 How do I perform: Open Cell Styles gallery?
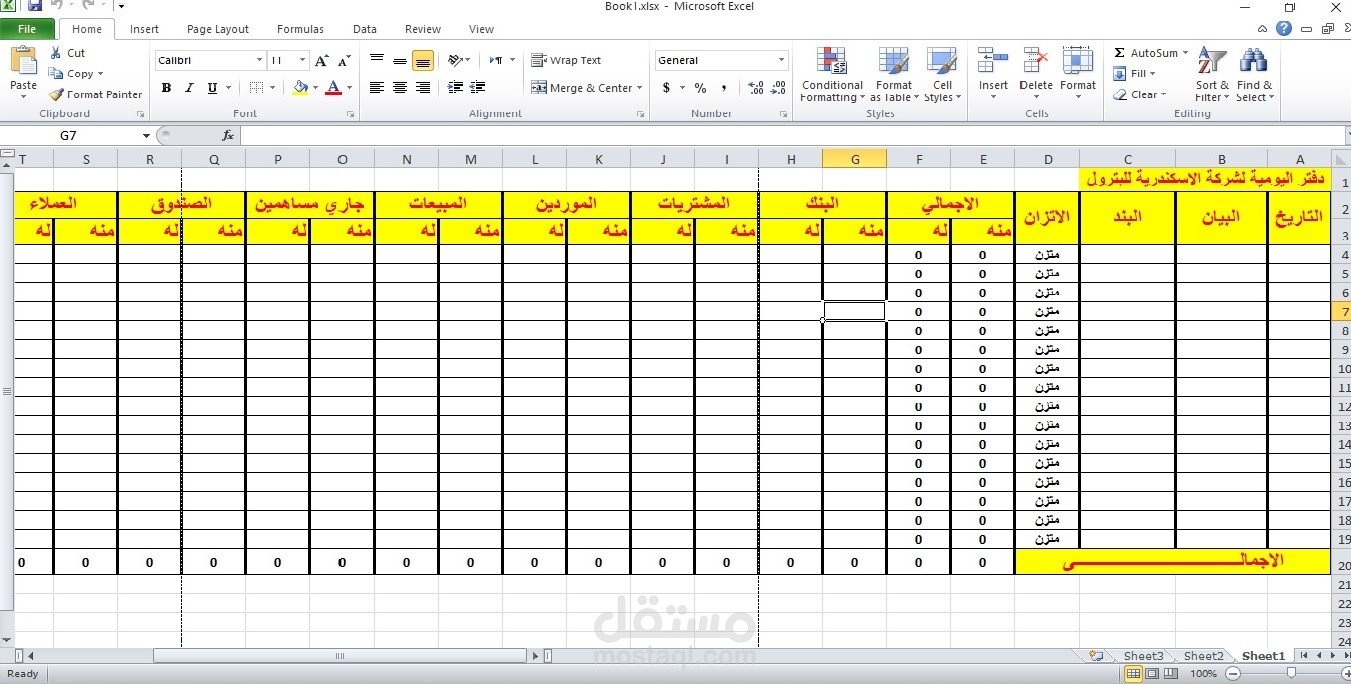[942, 75]
